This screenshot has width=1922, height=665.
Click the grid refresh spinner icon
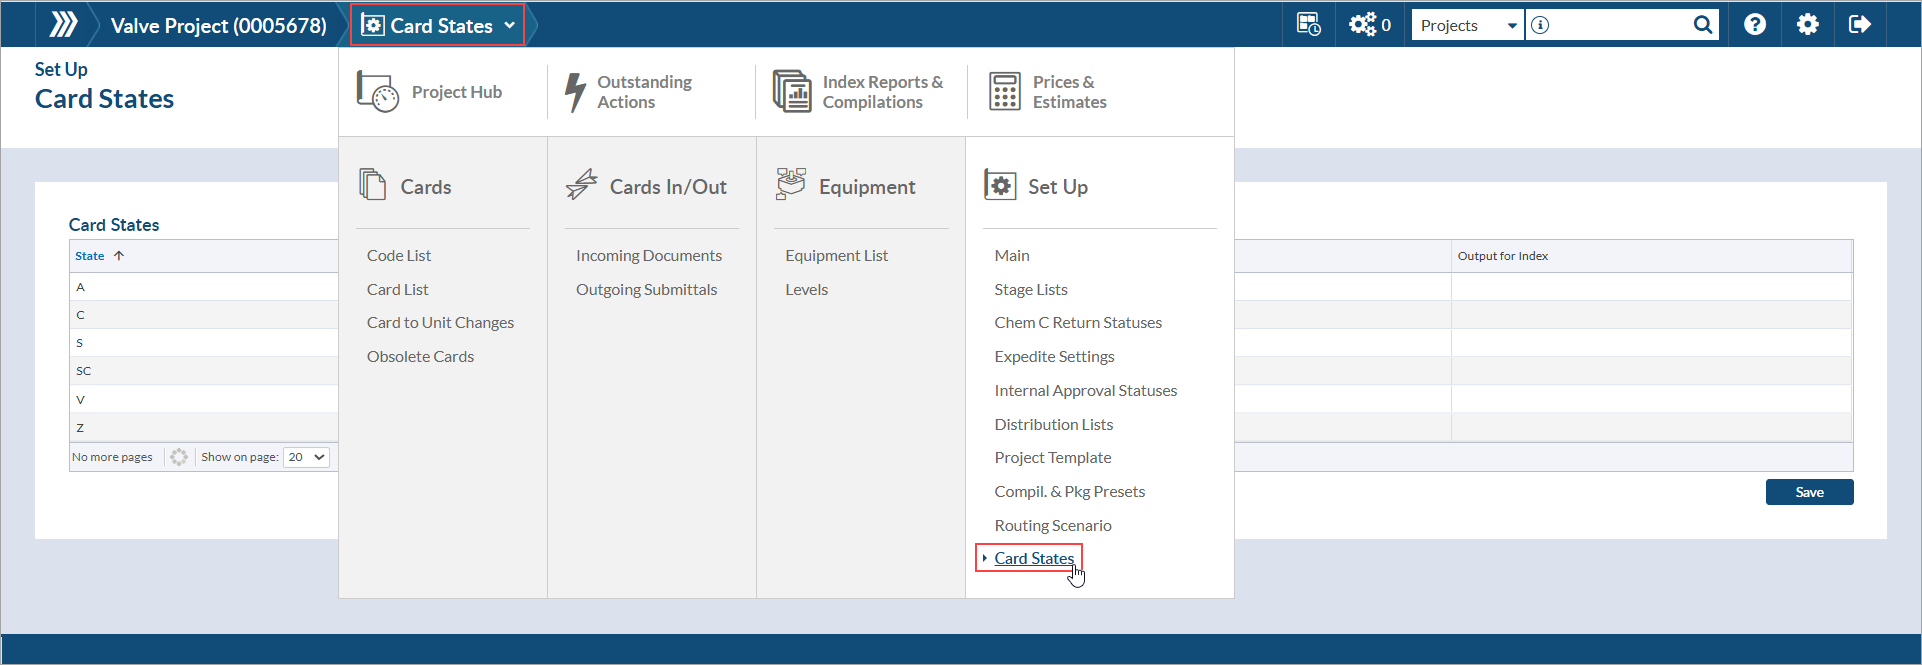[x=179, y=457]
